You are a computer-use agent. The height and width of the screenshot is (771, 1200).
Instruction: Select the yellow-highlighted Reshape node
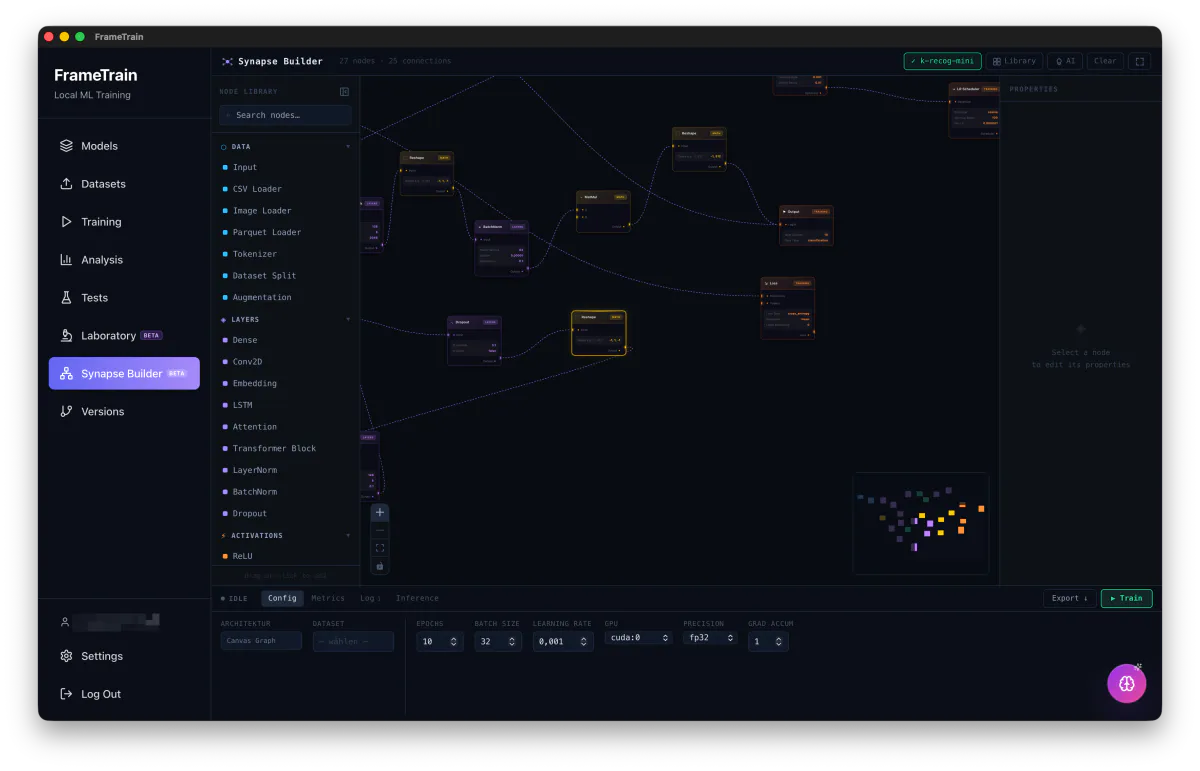point(599,333)
